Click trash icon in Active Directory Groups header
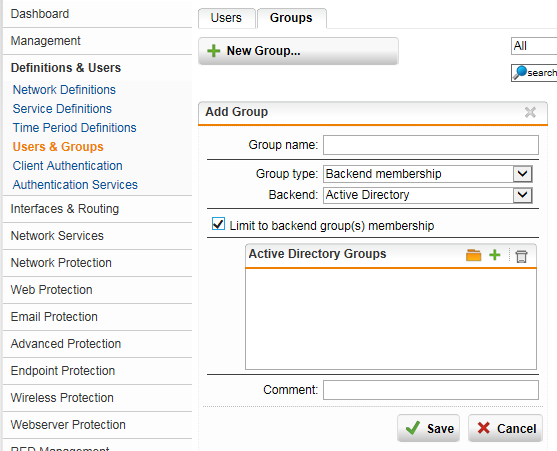557x451 pixels. pos(521,256)
